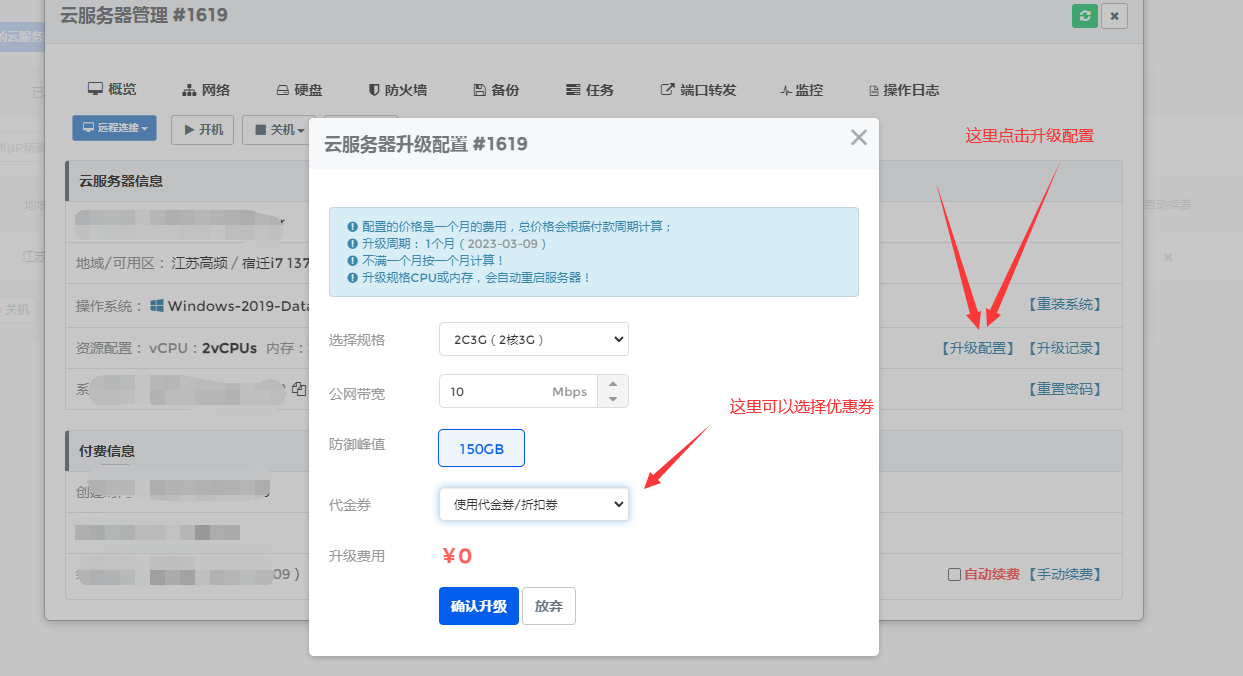Switch to the 端口转发 port forwarding tab
Viewport: 1243px width, 676px height.
[x=698, y=90]
